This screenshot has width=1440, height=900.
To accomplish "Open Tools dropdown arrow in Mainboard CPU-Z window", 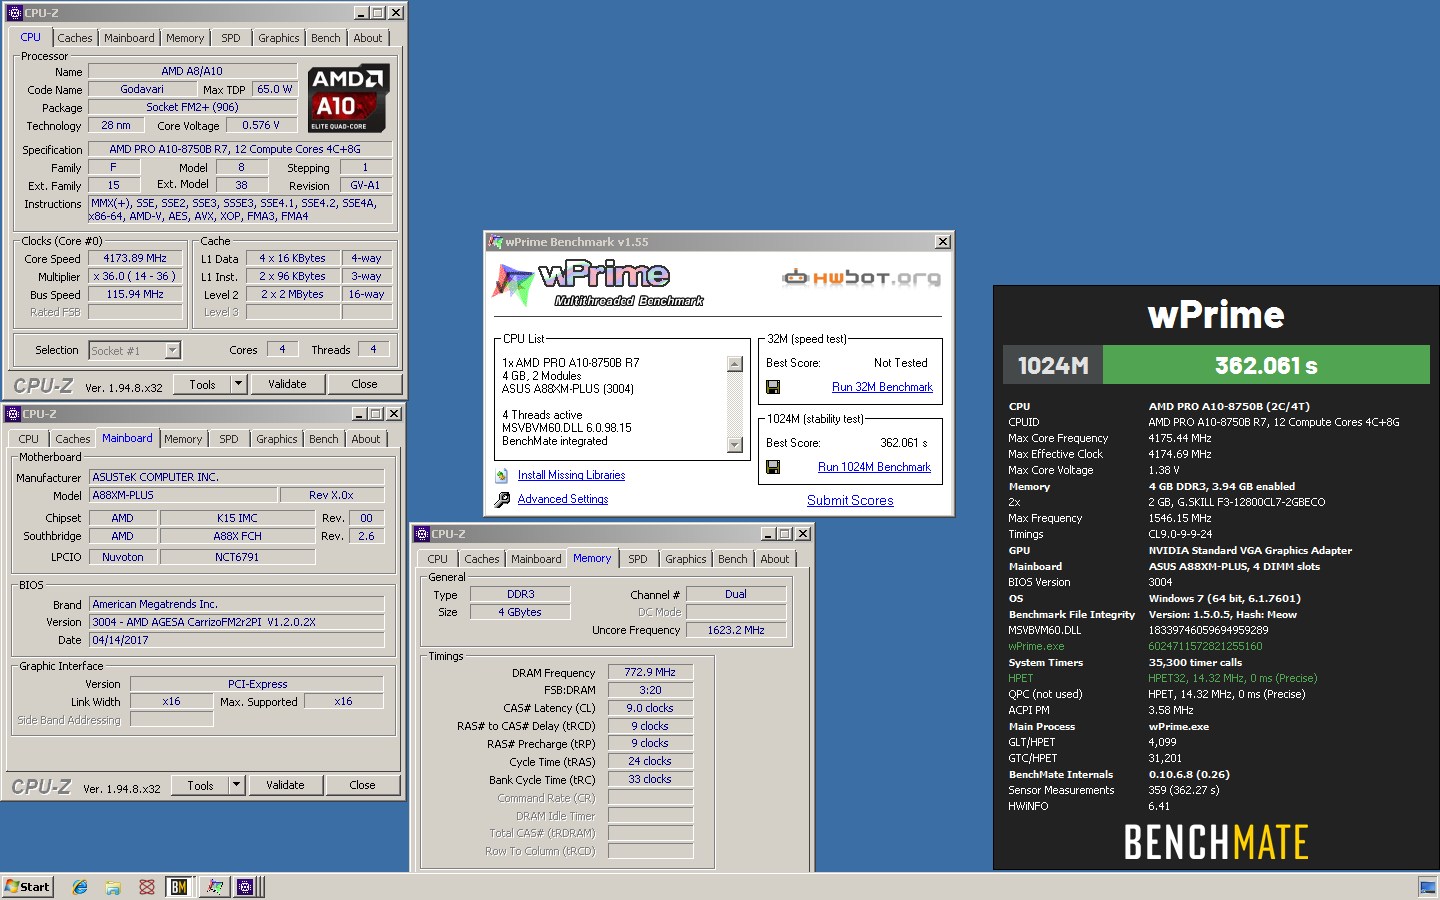I will click(x=236, y=785).
